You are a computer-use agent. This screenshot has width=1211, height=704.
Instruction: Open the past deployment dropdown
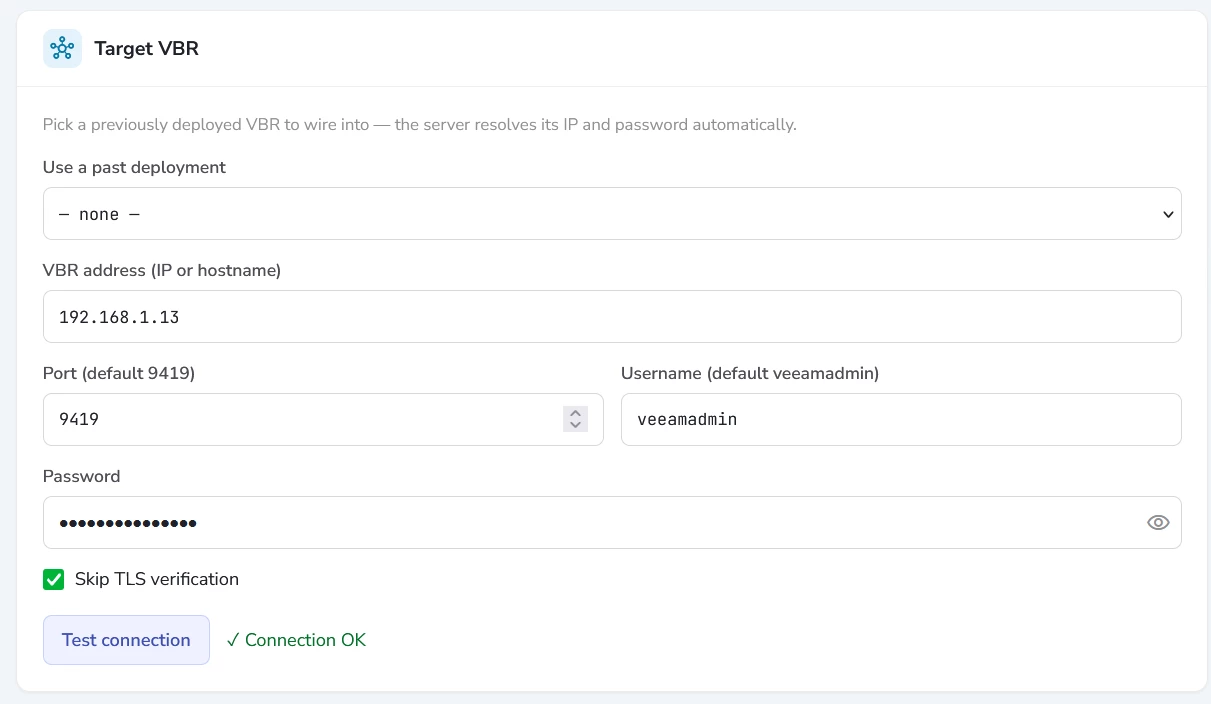(612, 213)
